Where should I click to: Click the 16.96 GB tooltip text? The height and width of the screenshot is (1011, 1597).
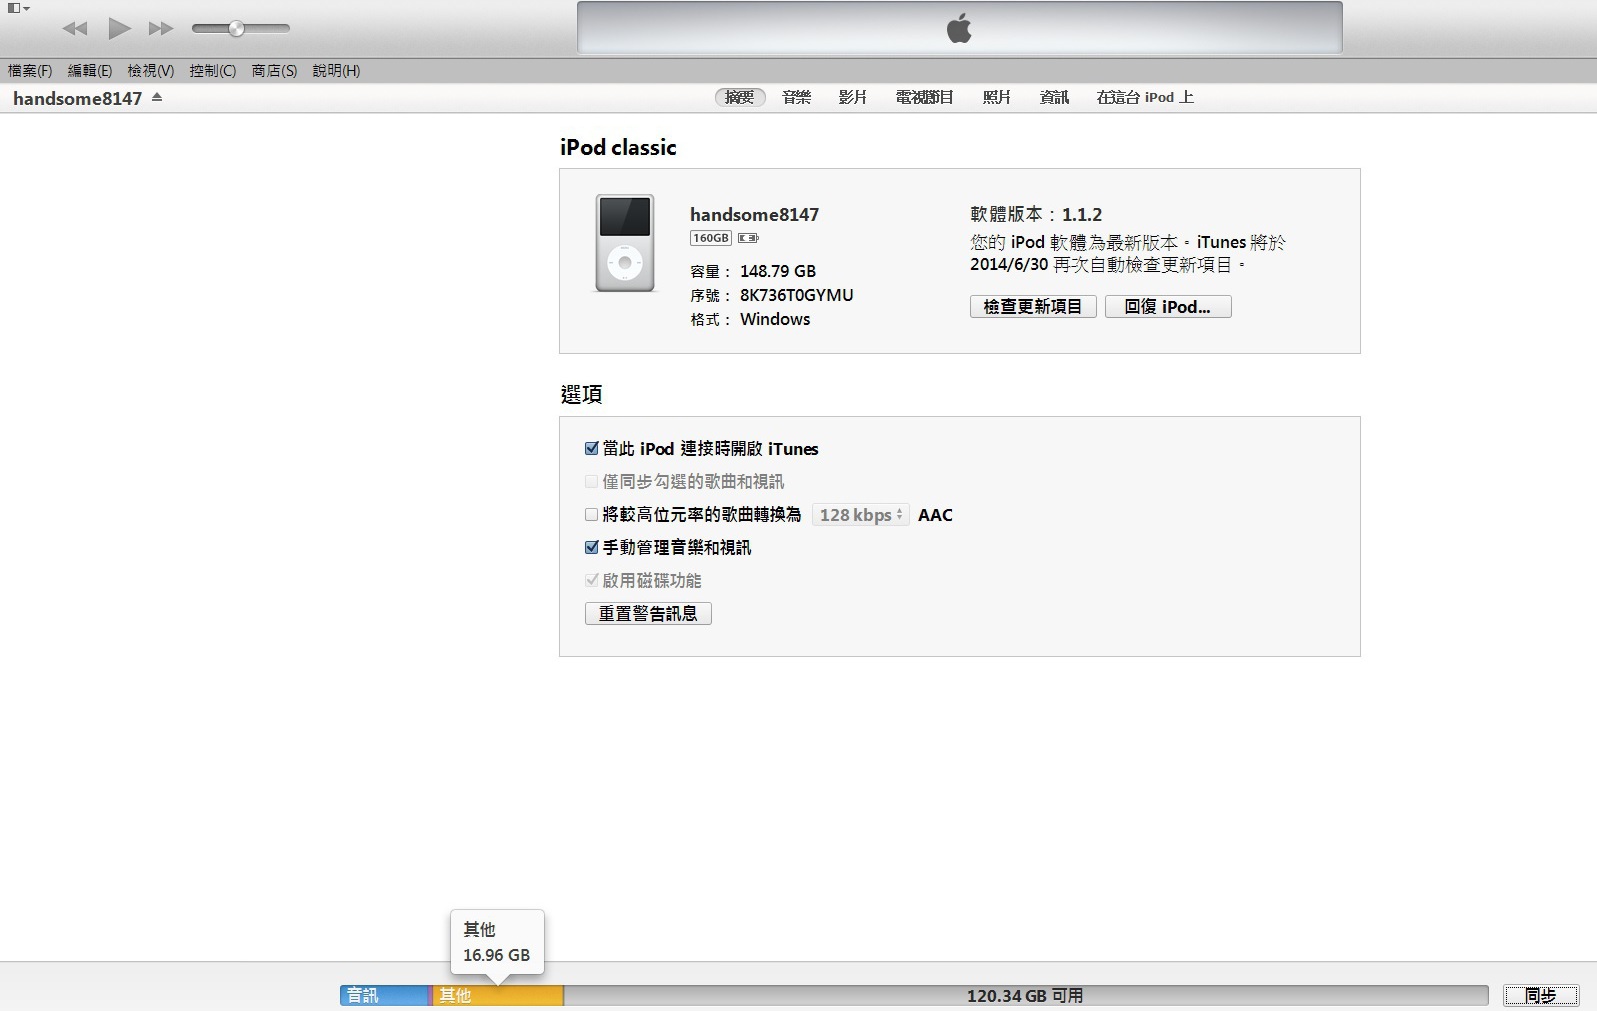[496, 955]
